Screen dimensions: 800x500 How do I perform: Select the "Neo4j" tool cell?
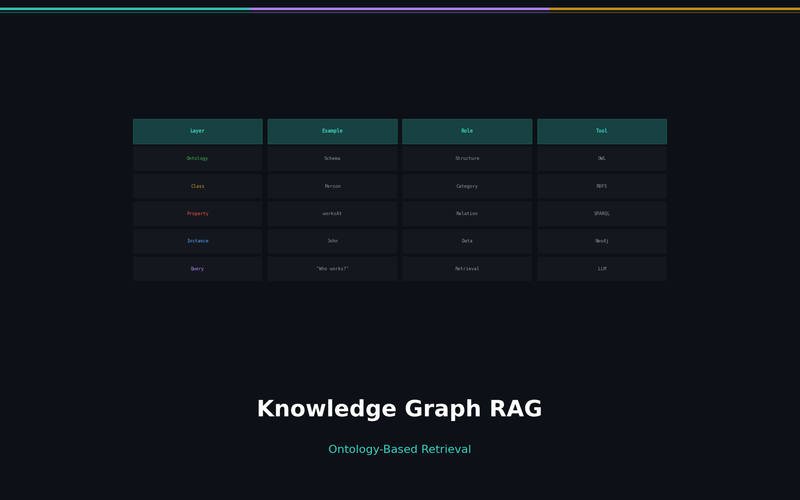(x=602, y=241)
